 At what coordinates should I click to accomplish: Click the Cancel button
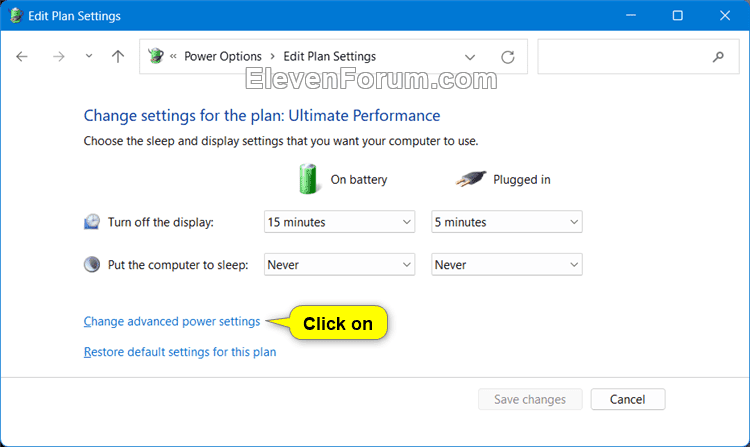tap(628, 399)
